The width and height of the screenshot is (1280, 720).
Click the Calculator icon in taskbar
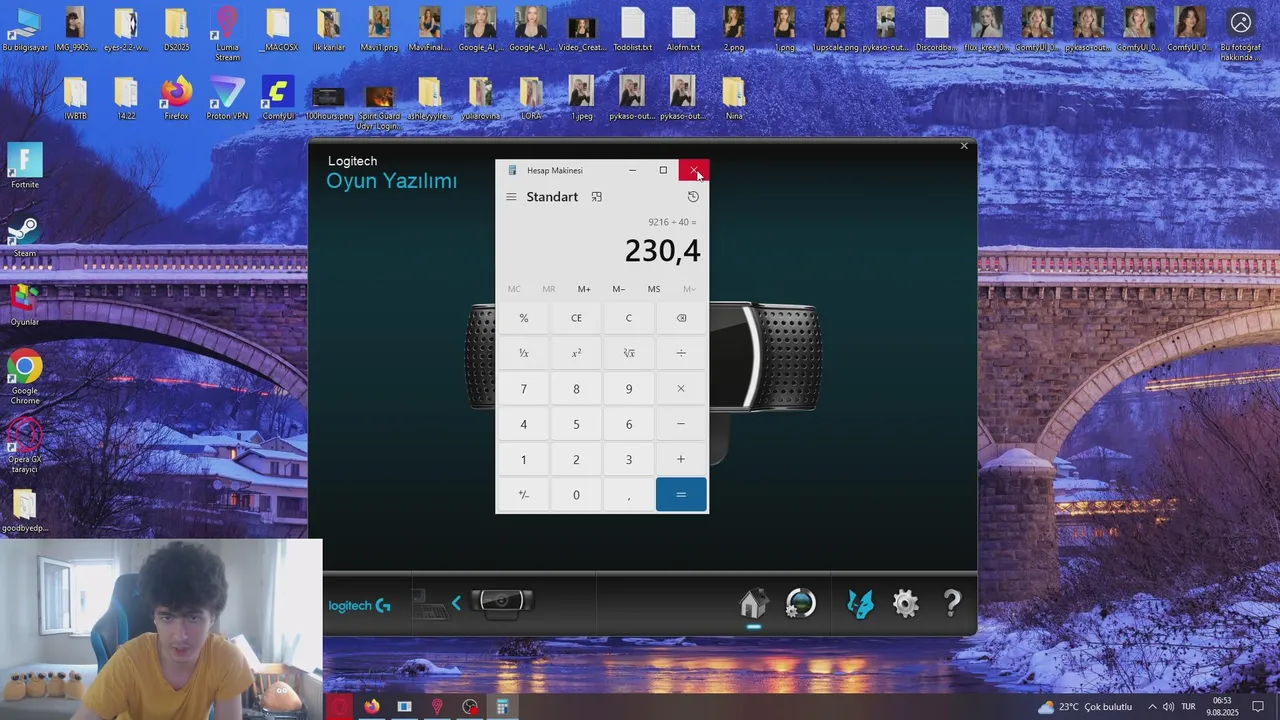point(502,707)
